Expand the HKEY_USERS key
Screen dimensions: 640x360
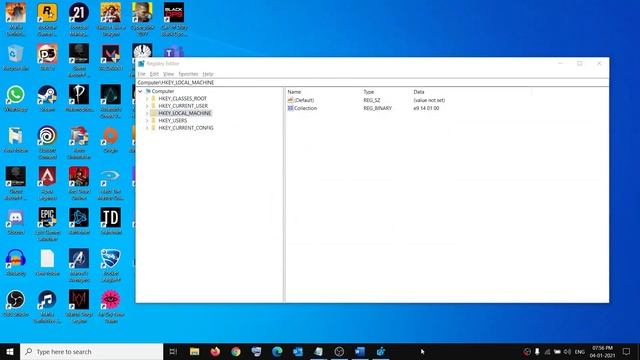pos(147,121)
